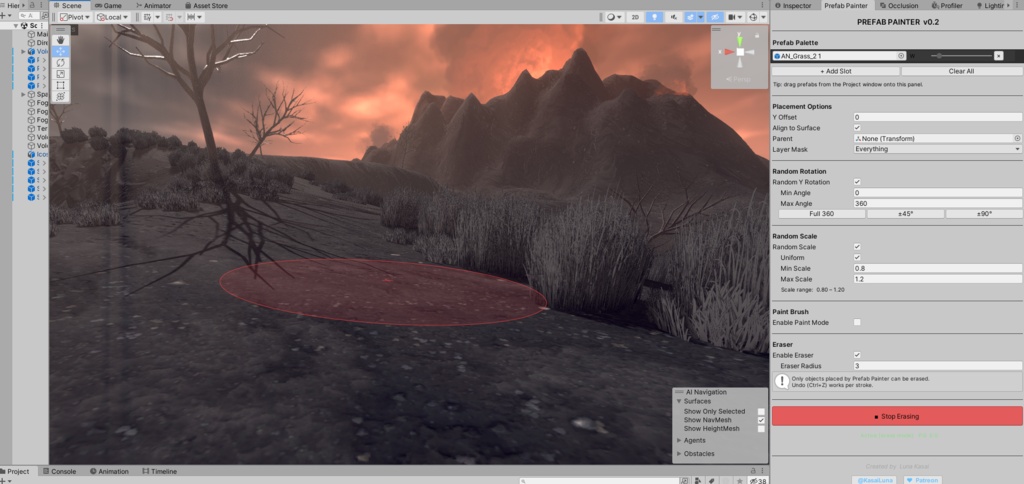Viewport: 1024px width, 484px height.
Task: Open scene camera settings
Action: click(x=735, y=17)
